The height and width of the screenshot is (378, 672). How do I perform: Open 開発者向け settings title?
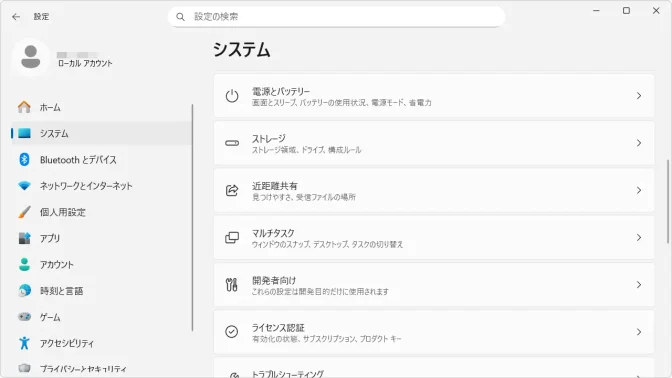274,280
